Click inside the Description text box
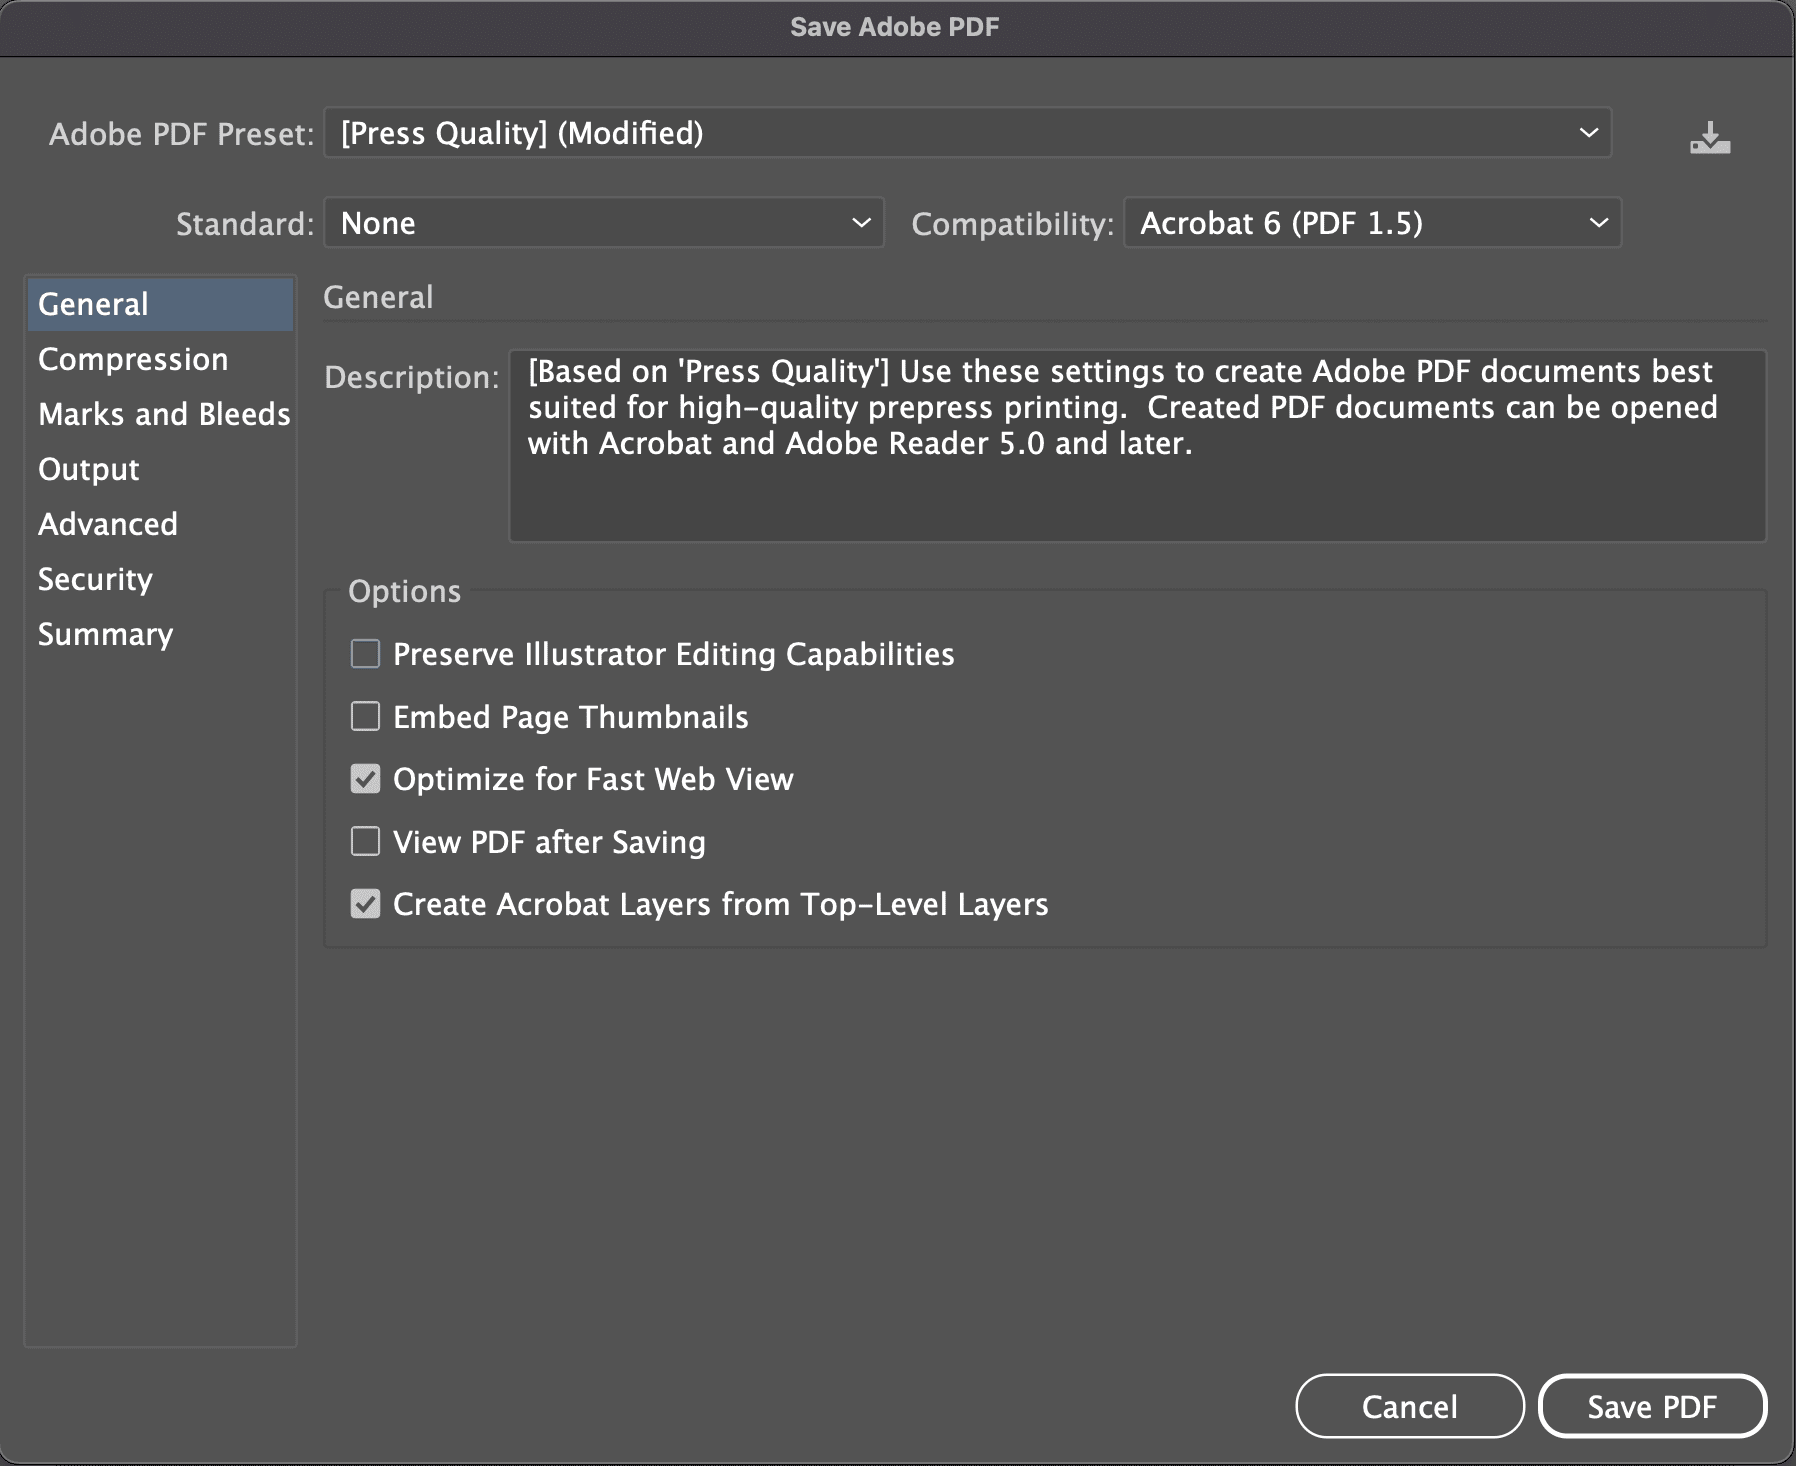This screenshot has width=1796, height=1466. (x=1137, y=446)
